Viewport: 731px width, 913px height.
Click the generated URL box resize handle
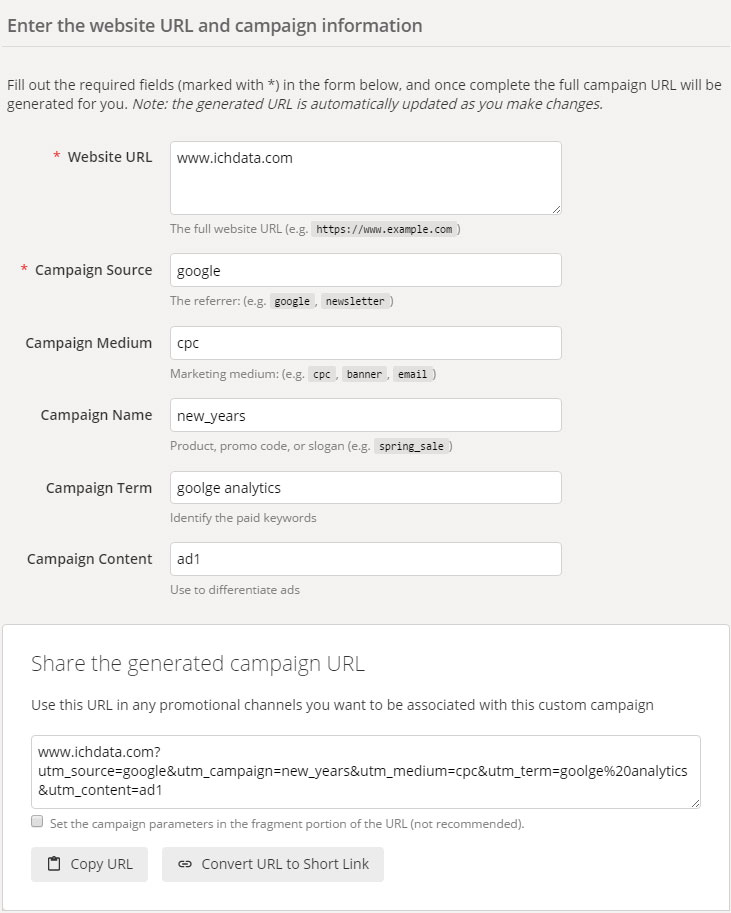[695, 803]
